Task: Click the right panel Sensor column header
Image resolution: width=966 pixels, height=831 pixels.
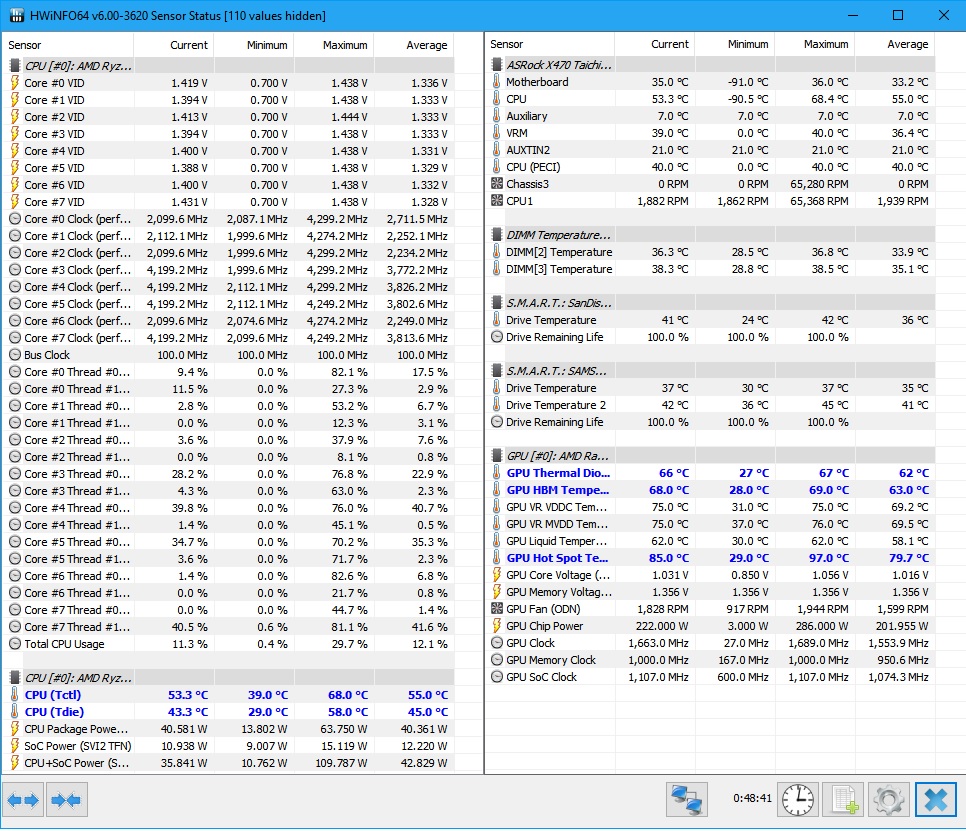Action: 550,44
